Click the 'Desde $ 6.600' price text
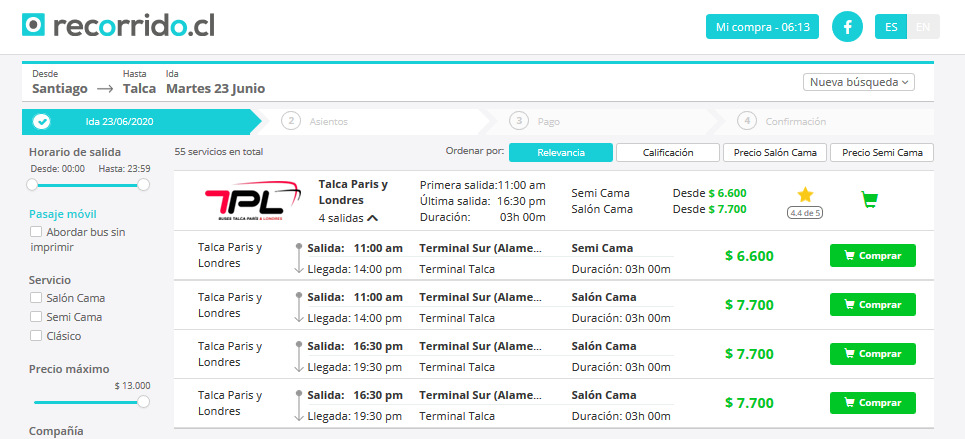 click(x=710, y=193)
